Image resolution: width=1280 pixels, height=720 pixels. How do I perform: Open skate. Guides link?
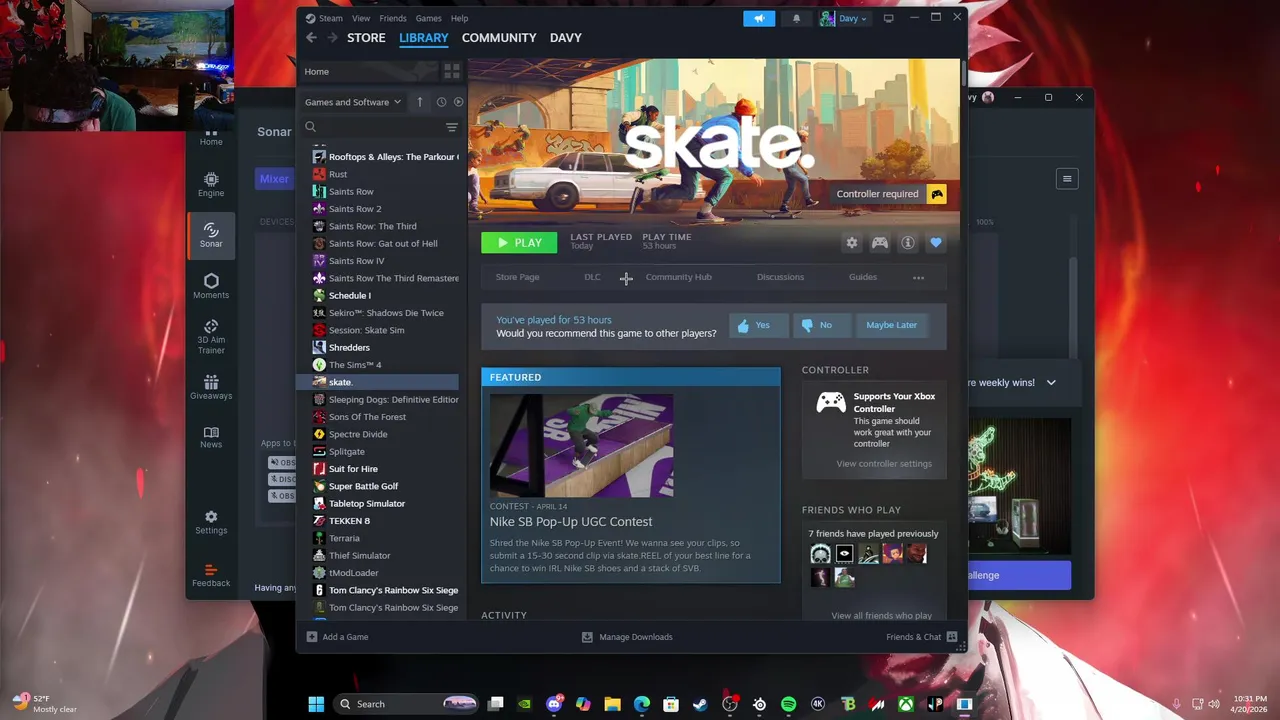863,277
